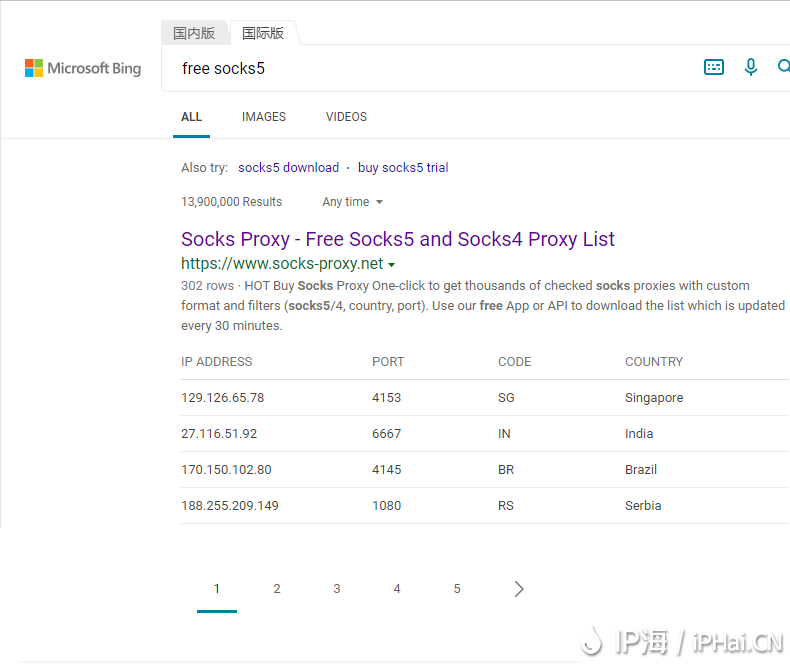
Task: Click the 'socks5 download' suggestion
Action: point(288,168)
